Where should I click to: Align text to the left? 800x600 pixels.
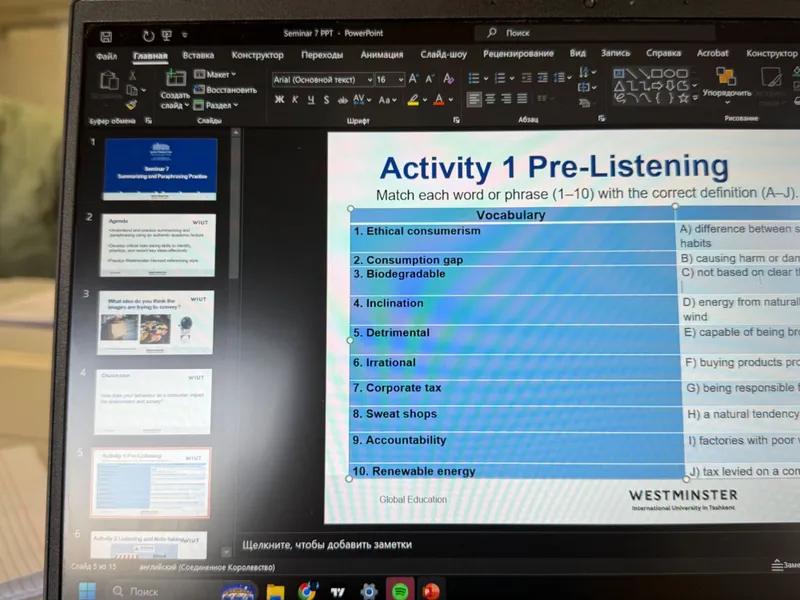pos(474,98)
